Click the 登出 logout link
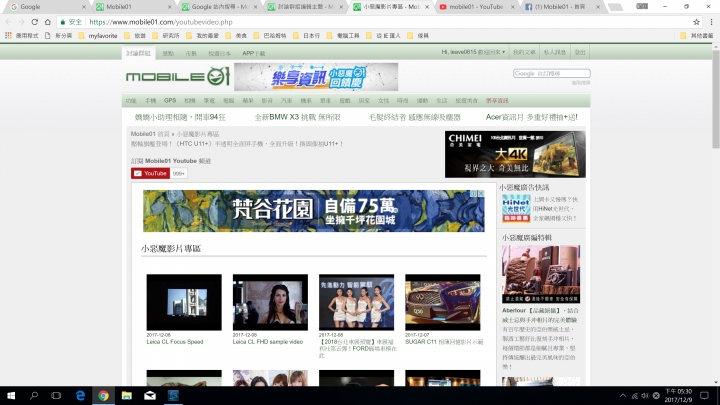 580,52
